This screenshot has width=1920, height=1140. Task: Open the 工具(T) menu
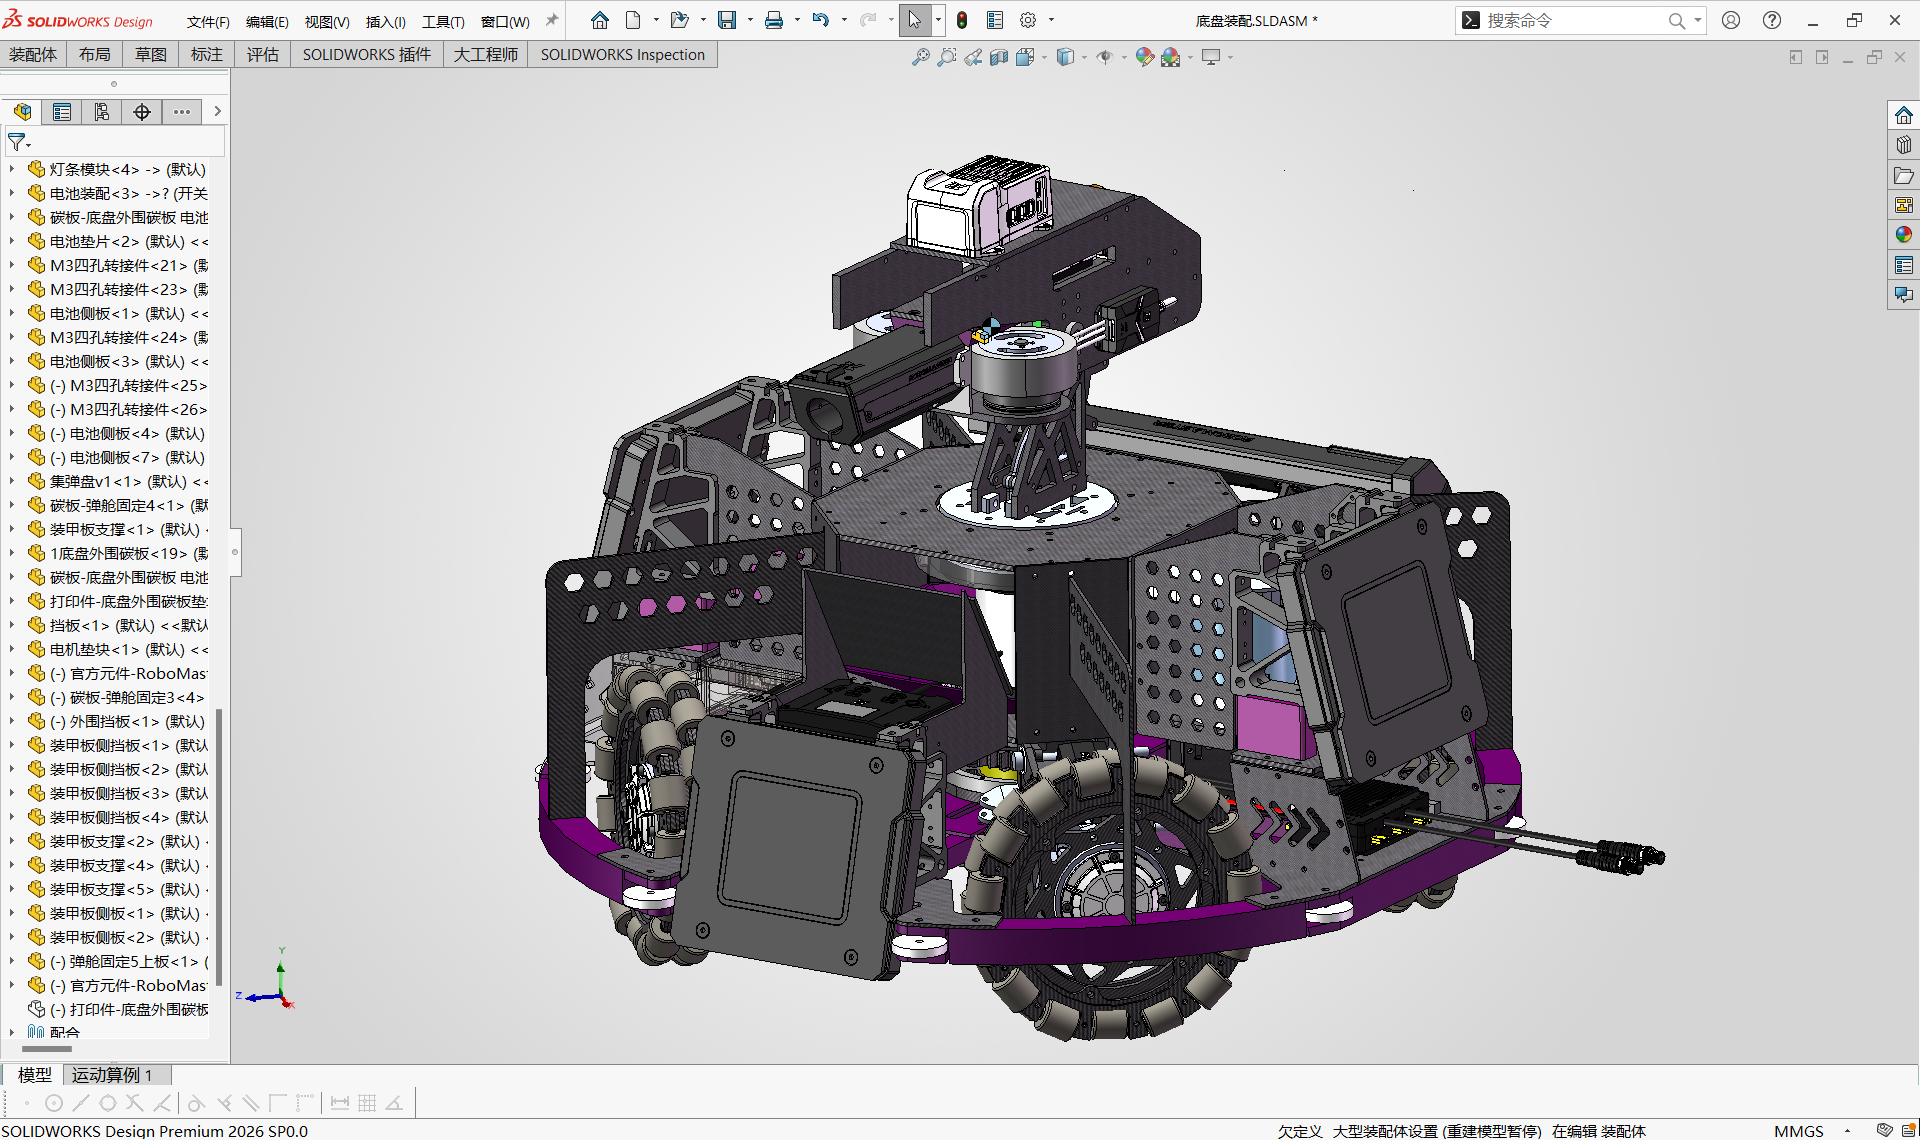tap(443, 21)
